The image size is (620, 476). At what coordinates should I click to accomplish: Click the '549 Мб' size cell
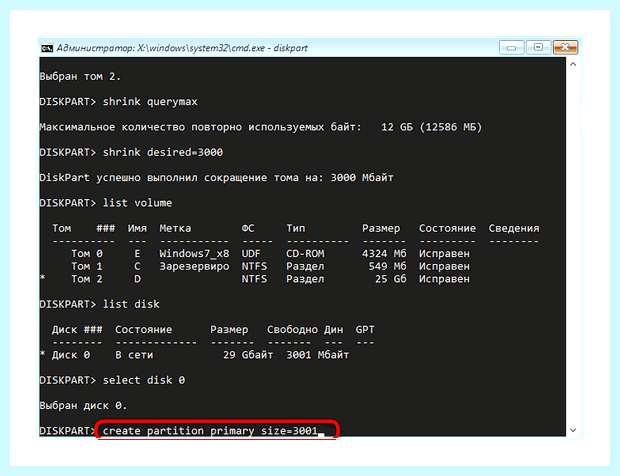387,266
